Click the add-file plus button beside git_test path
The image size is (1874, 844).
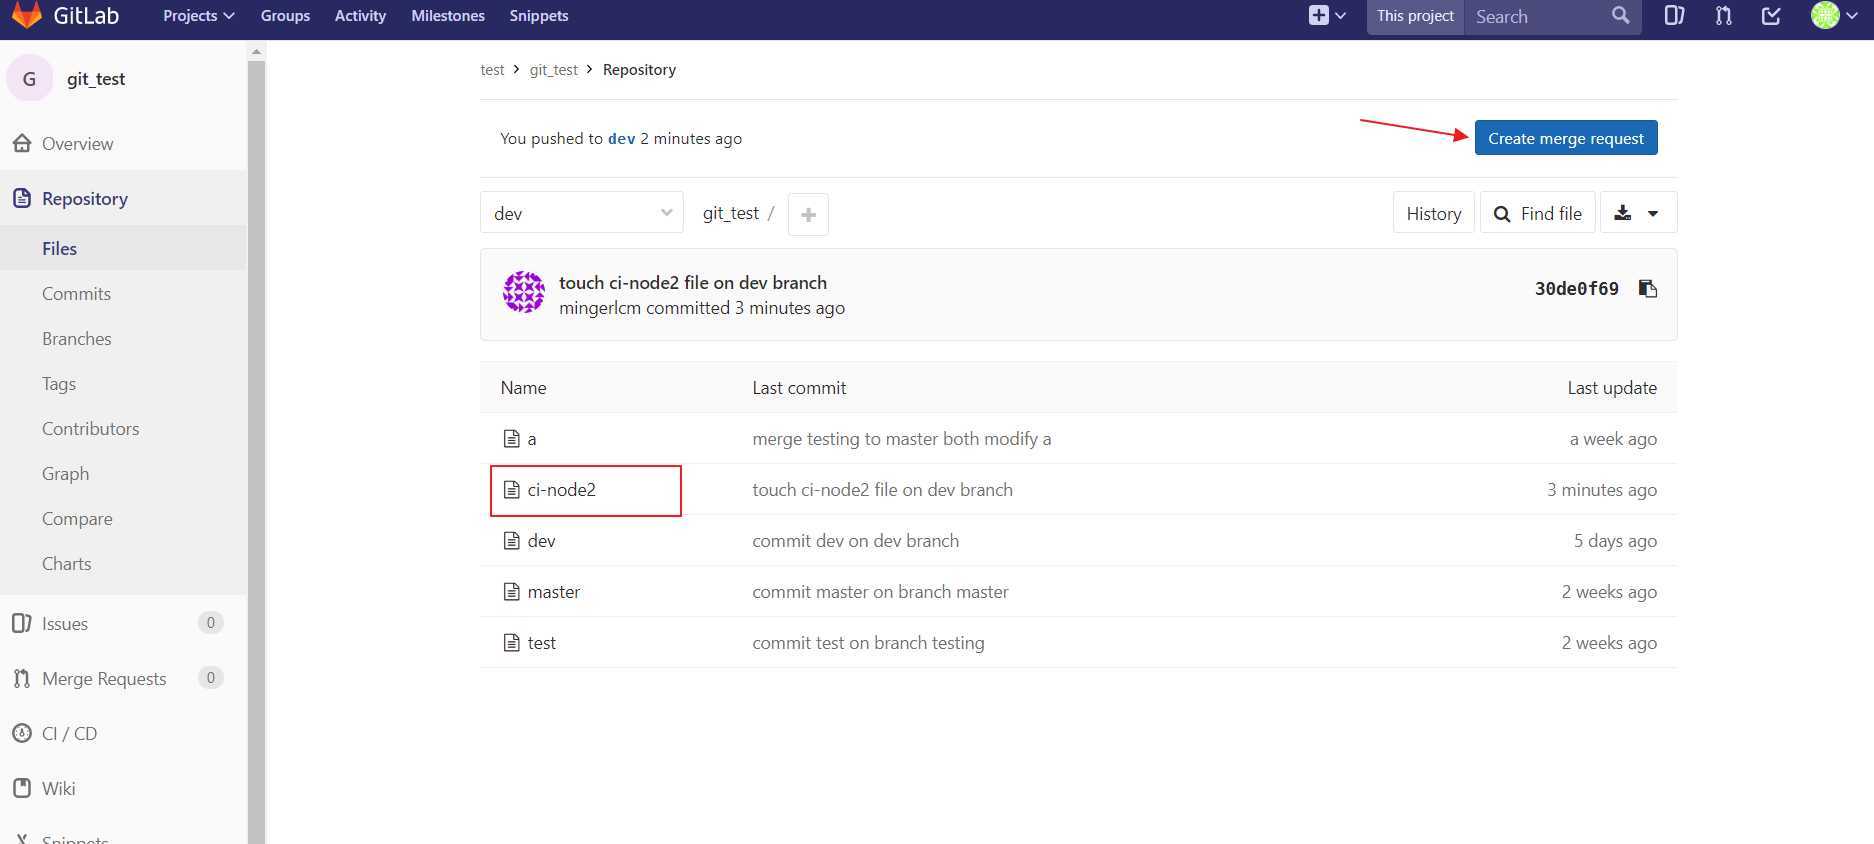coord(808,214)
